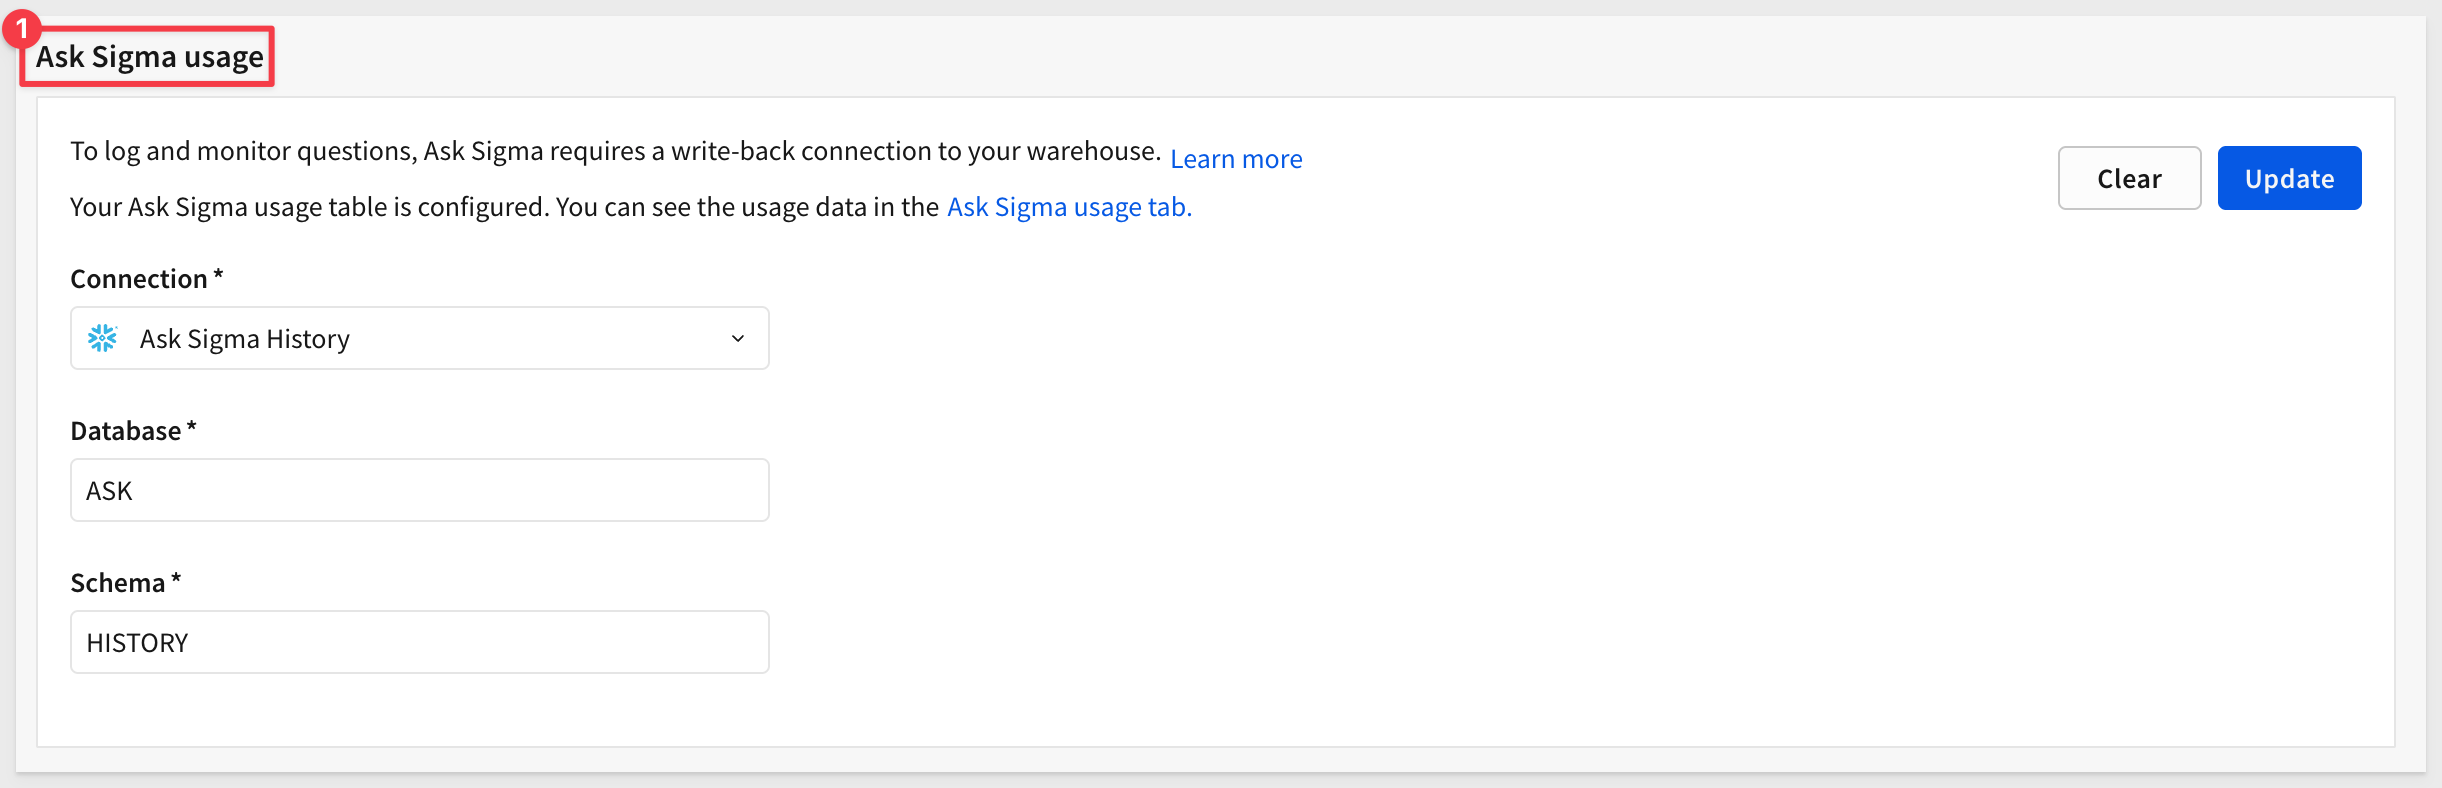
Task: Focus the Database field containing ASK
Action: (420, 490)
